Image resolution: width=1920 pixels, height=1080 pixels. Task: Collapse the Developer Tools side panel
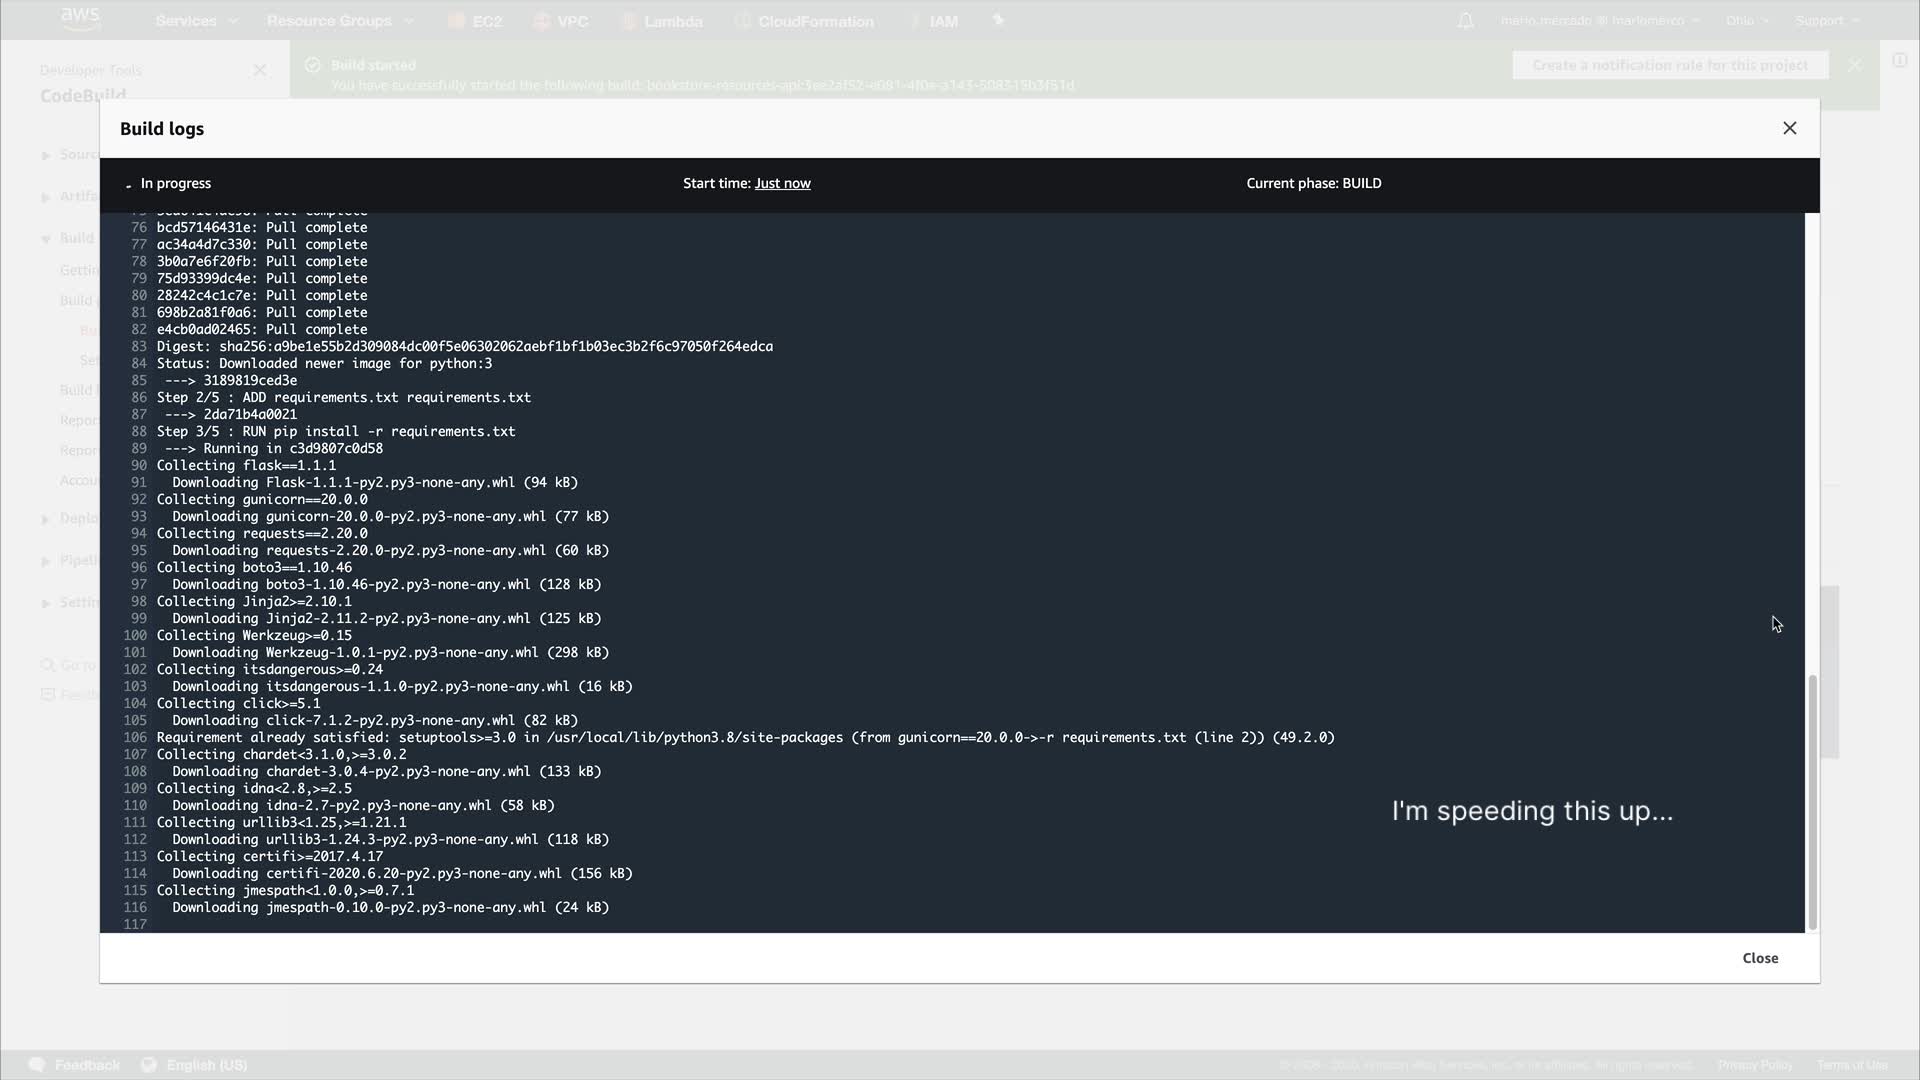[x=260, y=70]
